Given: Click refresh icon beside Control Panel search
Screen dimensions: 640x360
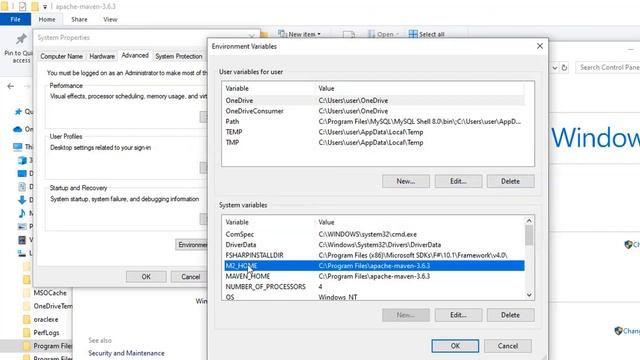Looking at the screenshot, I should (x=564, y=68).
